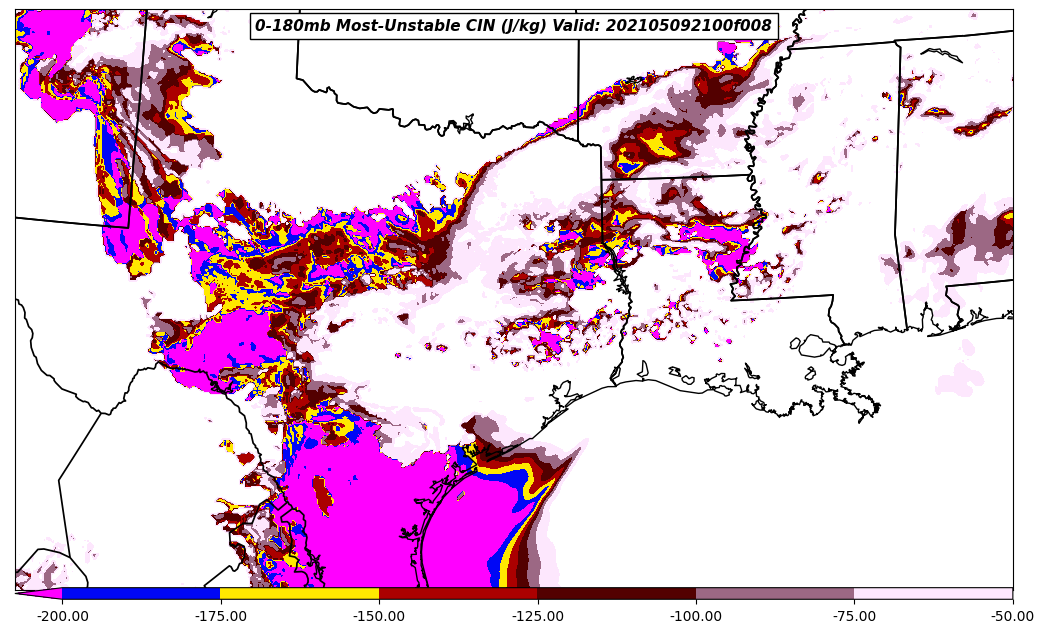1044x633 pixels.
Task: Pick the bright red colorbar segment
Action: click(458, 593)
